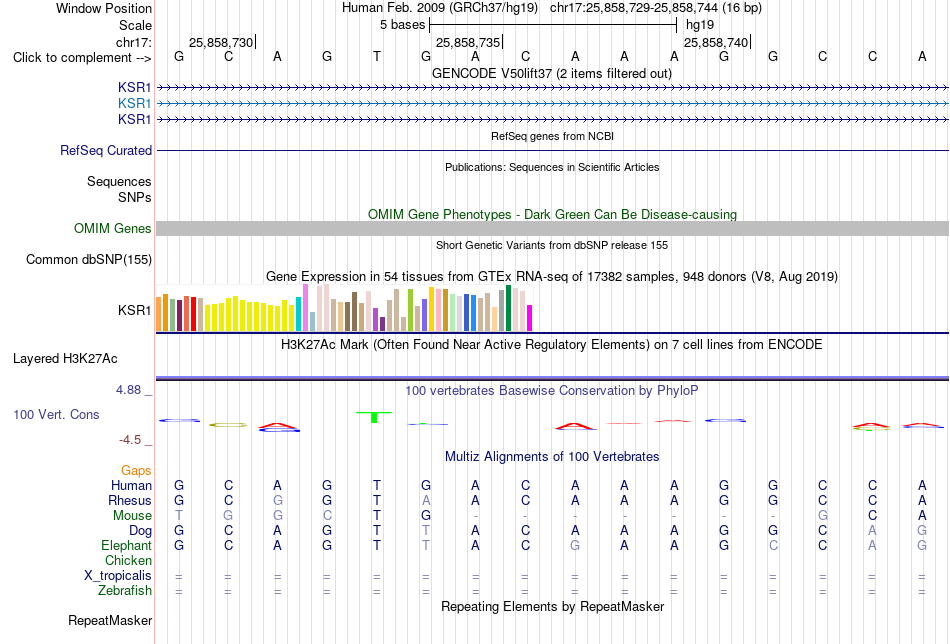The width and height of the screenshot is (950, 644).
Task: Select the X_tropicalis species label
Action: tap(118, 576)
